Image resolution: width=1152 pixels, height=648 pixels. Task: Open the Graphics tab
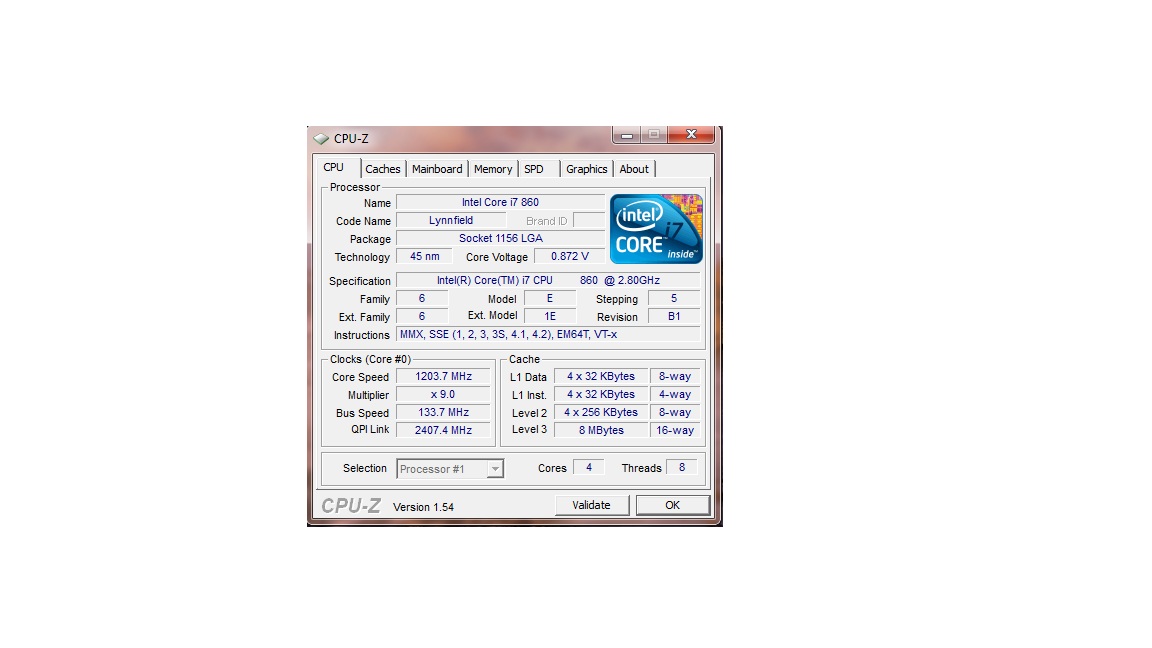click(x=586, y=169)
